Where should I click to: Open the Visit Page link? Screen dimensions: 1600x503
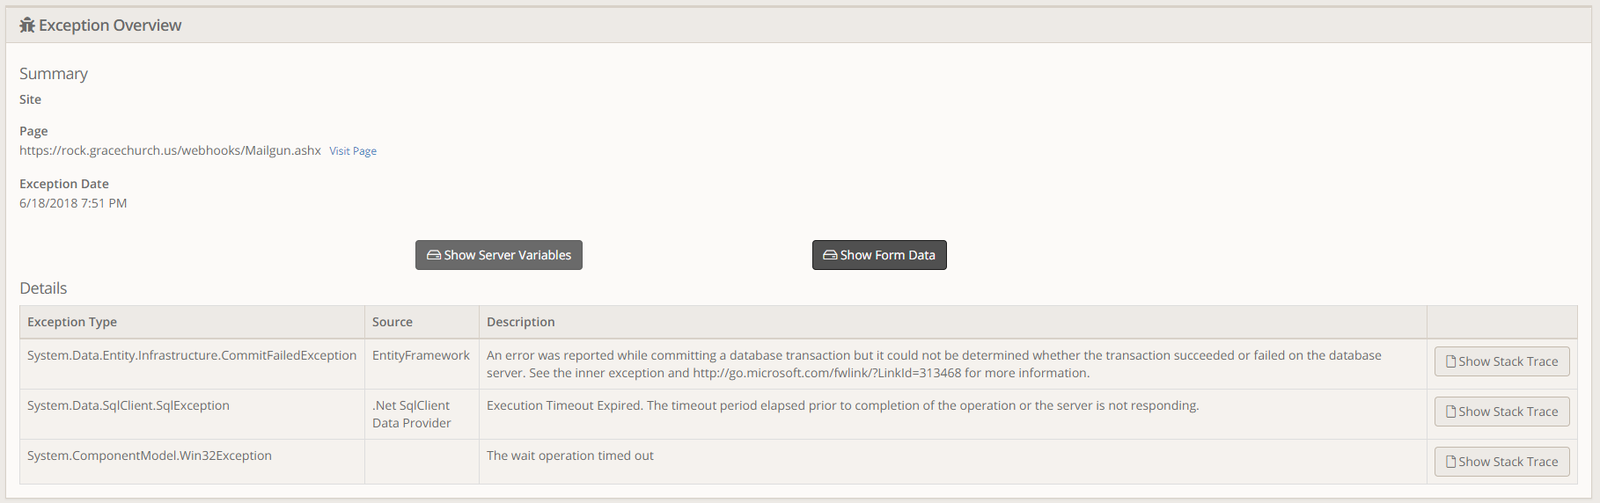click(353, 151)
